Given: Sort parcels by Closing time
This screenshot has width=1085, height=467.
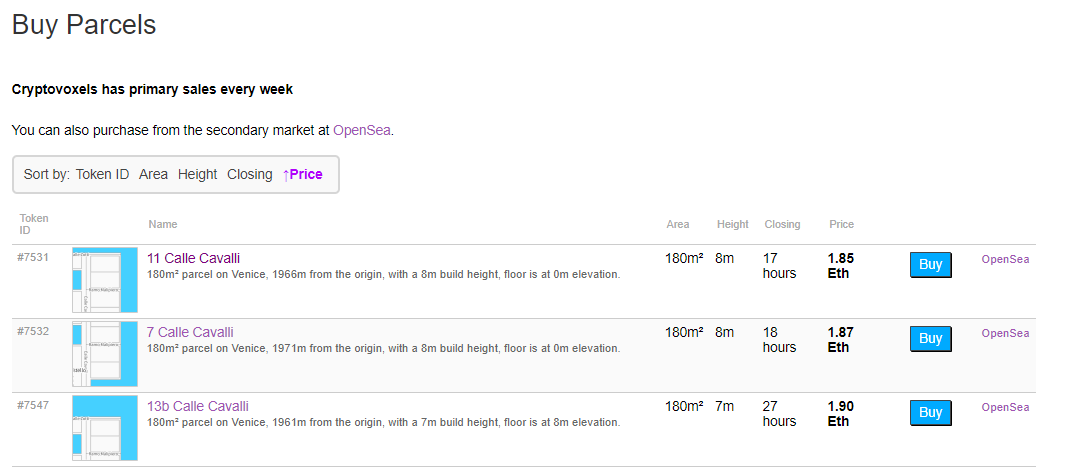Looking at the screenshot, I should point(249,174).
